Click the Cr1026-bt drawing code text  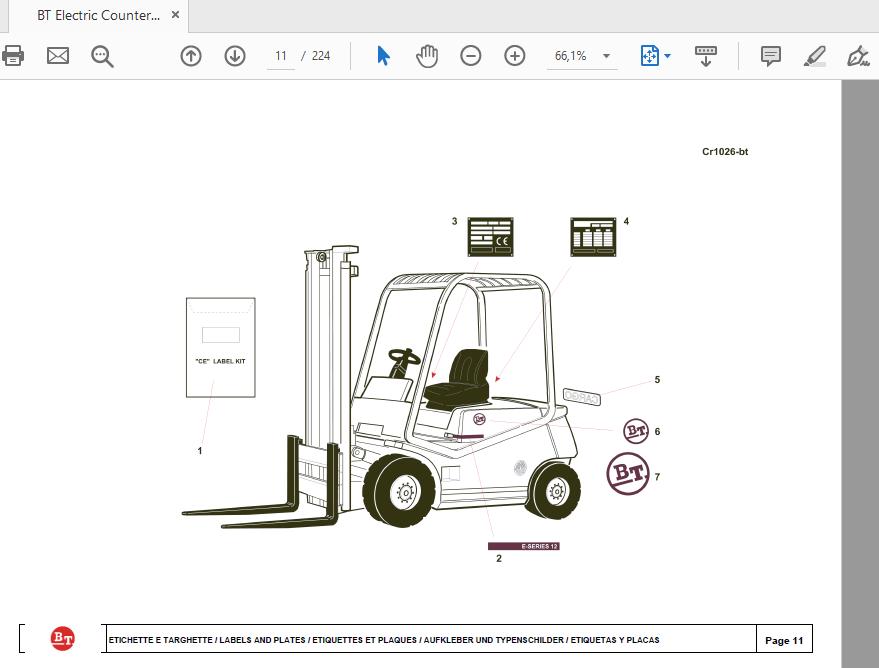[725, 152]
